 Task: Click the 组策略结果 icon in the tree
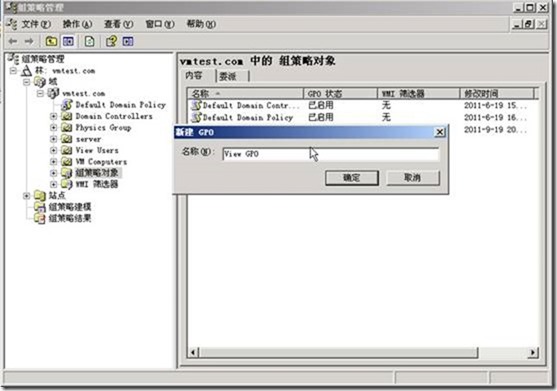click(x=40, y=218)
